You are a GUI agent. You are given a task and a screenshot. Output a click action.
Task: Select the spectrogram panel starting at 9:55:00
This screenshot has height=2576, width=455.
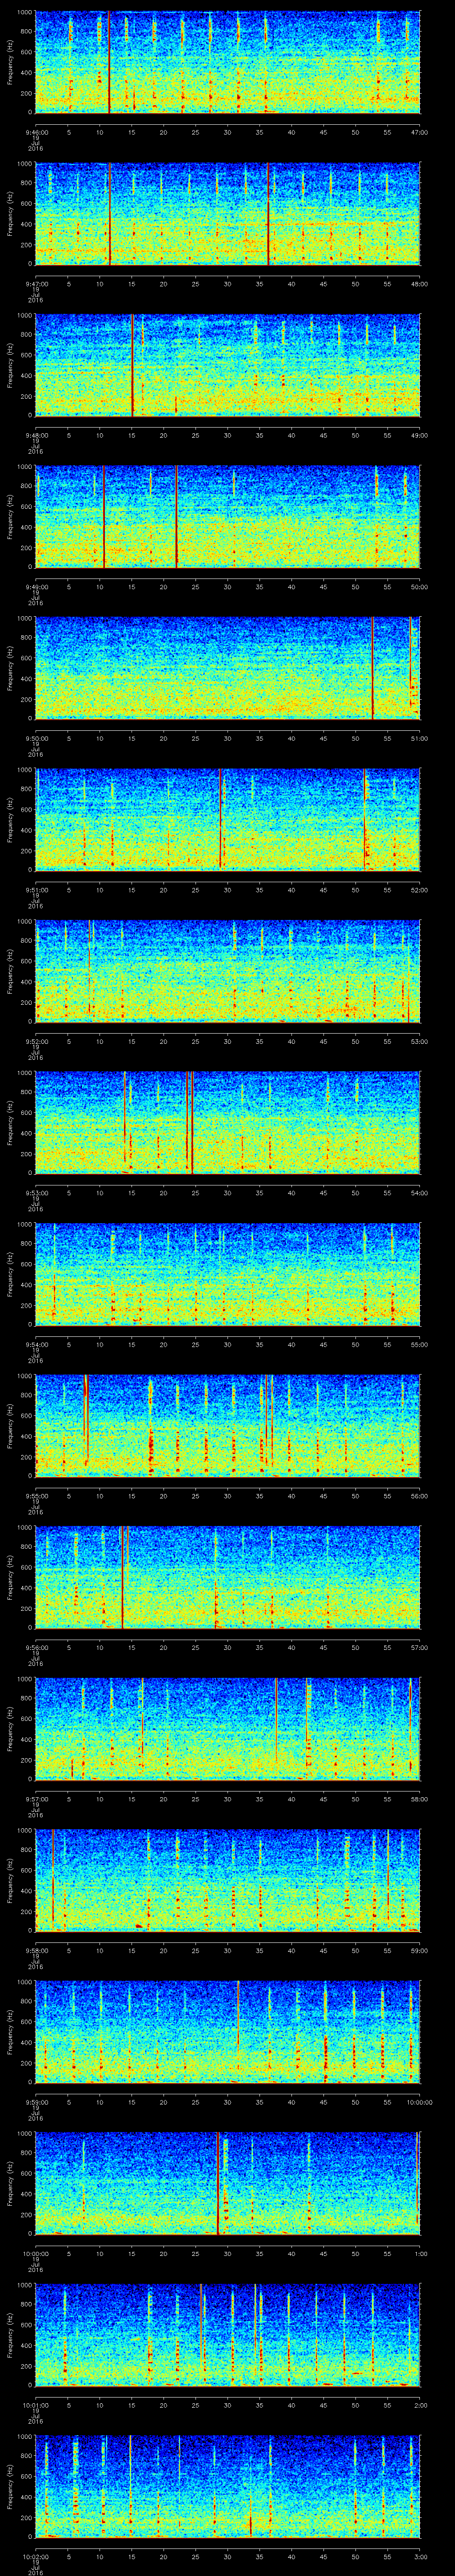(227, 1426)
